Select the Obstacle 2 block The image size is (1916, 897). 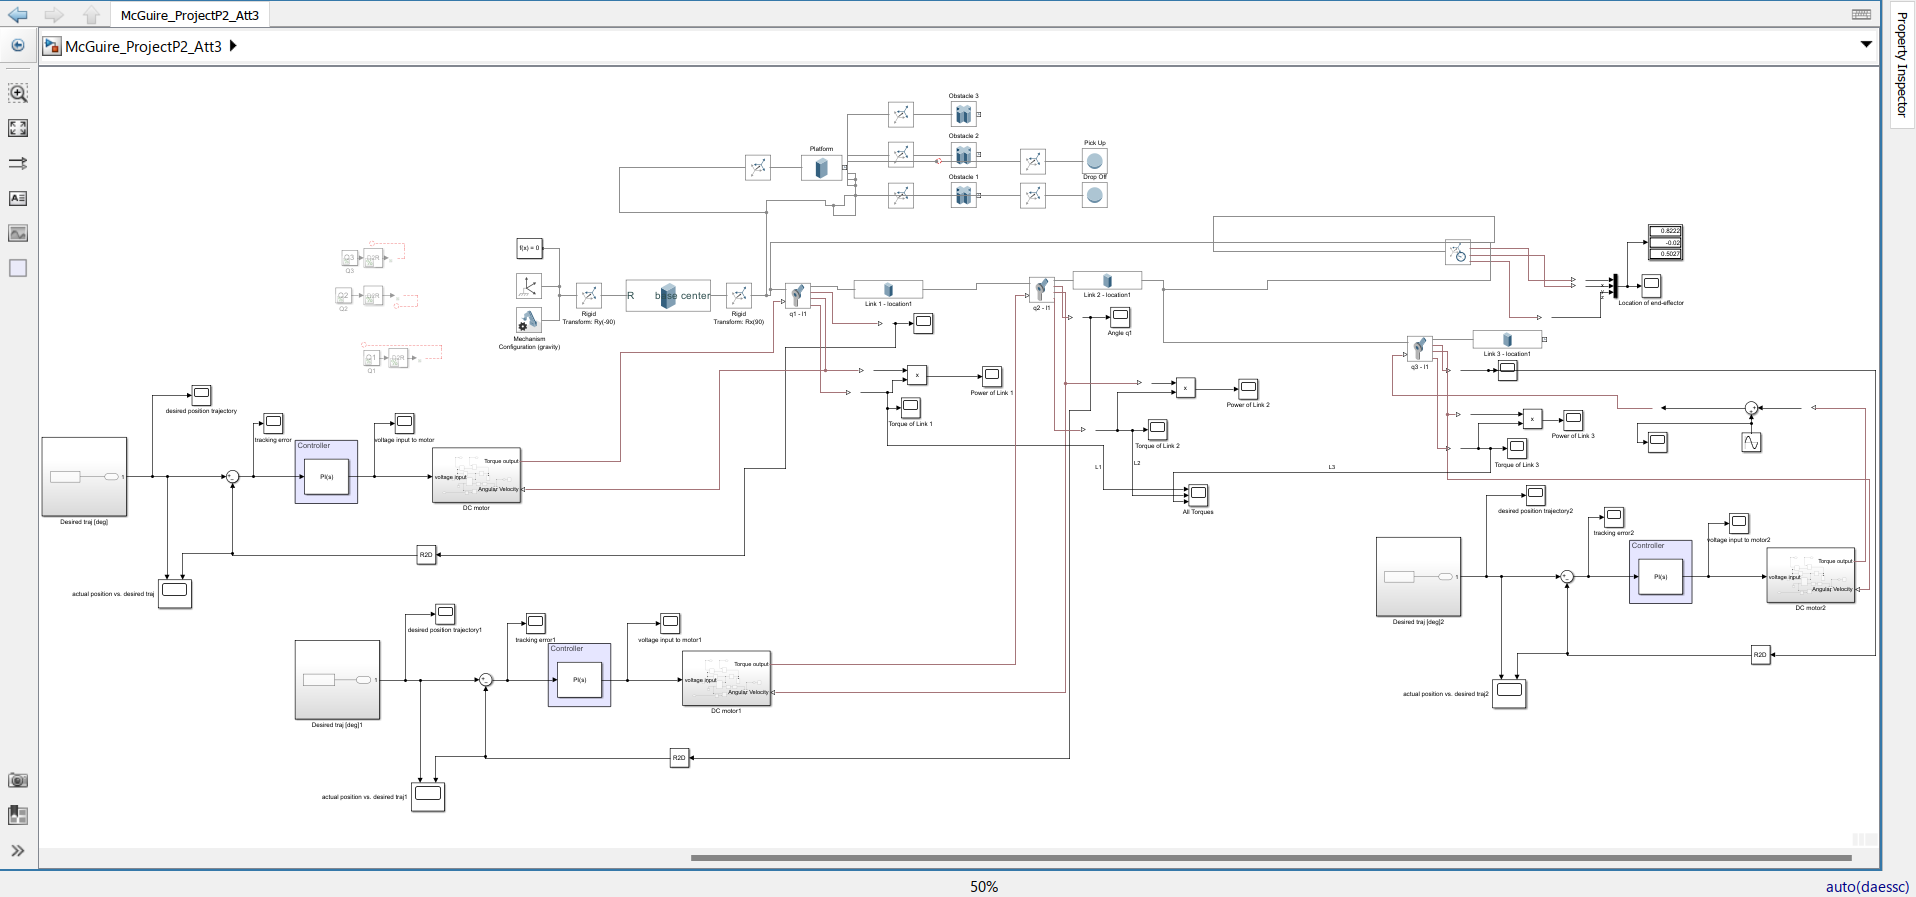[963, 155]
